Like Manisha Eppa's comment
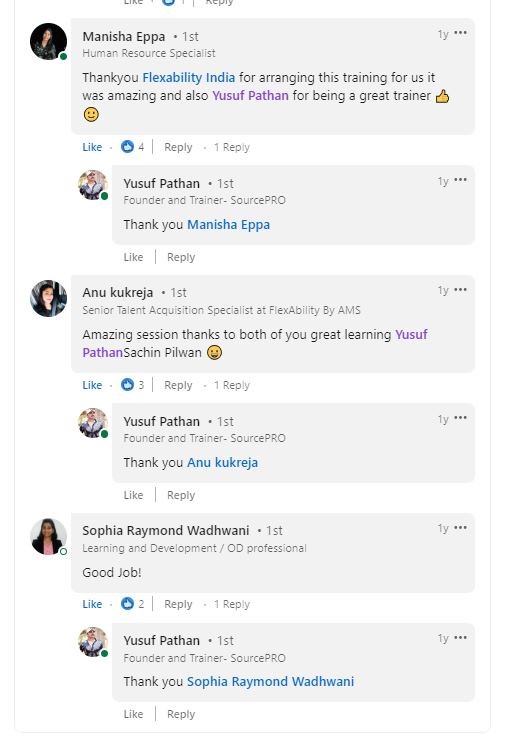Screen dimensions: 508x738 coord(92,147)
